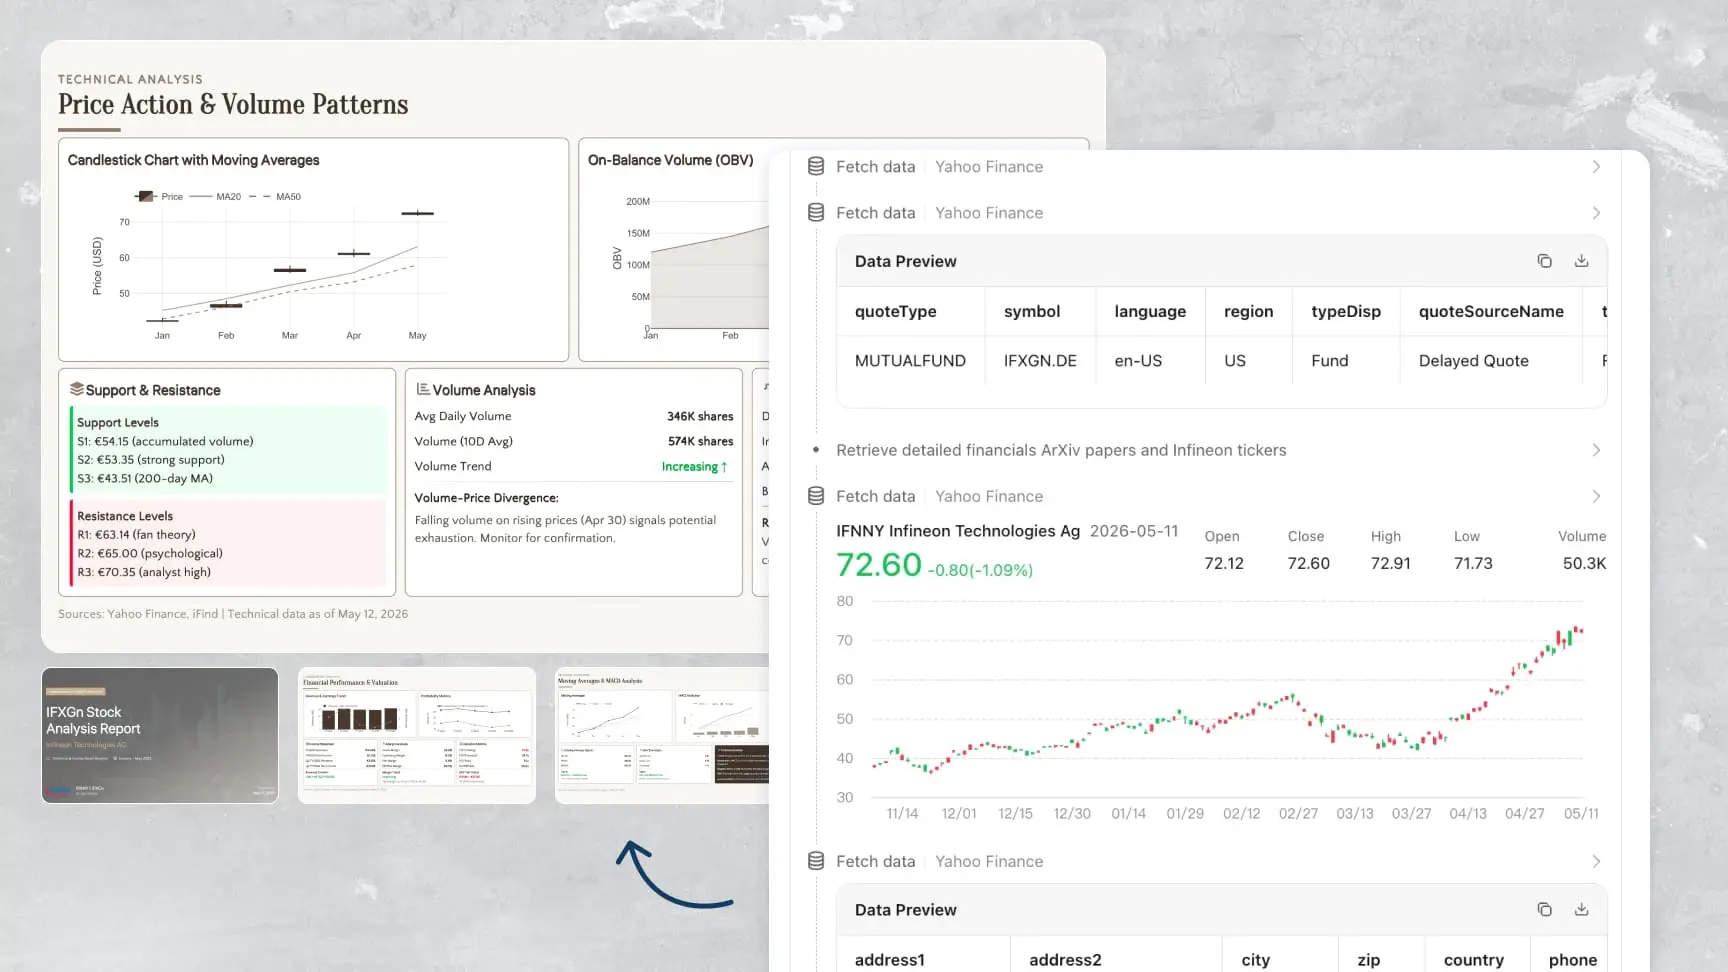Open the IFXGn Stock Analysis Report slide thumbnail
Viewport: 1728px width, 972px height.
pyautogui.click(x=160, y=735)
